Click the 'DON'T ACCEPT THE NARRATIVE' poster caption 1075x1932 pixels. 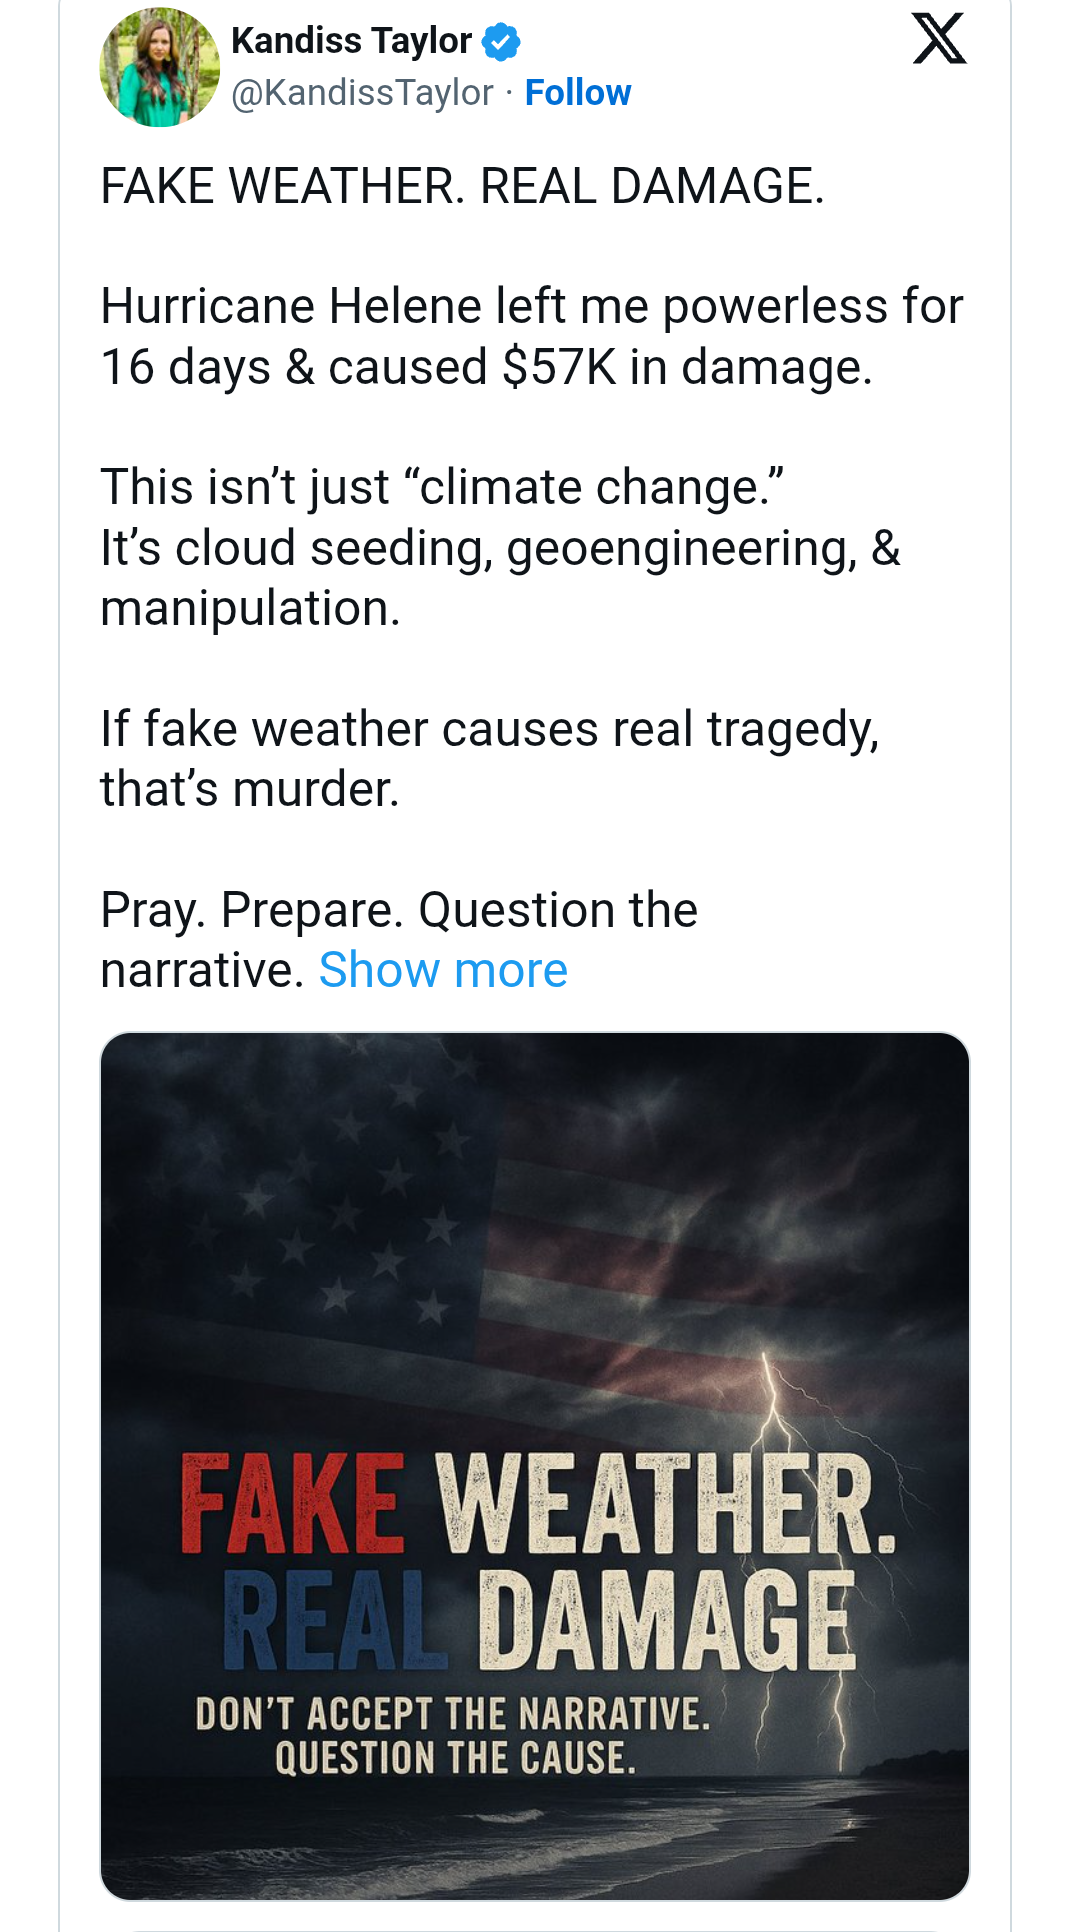453,1714
